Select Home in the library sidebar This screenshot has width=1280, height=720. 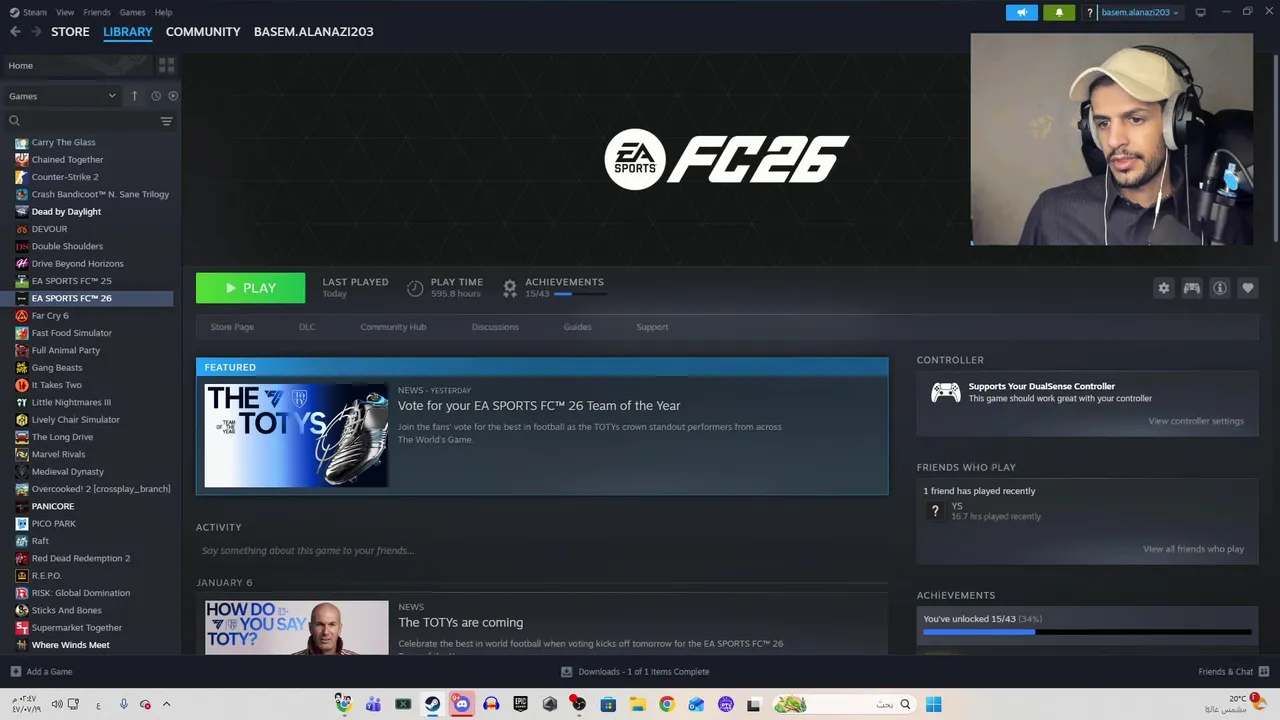[x=78, y=66]
